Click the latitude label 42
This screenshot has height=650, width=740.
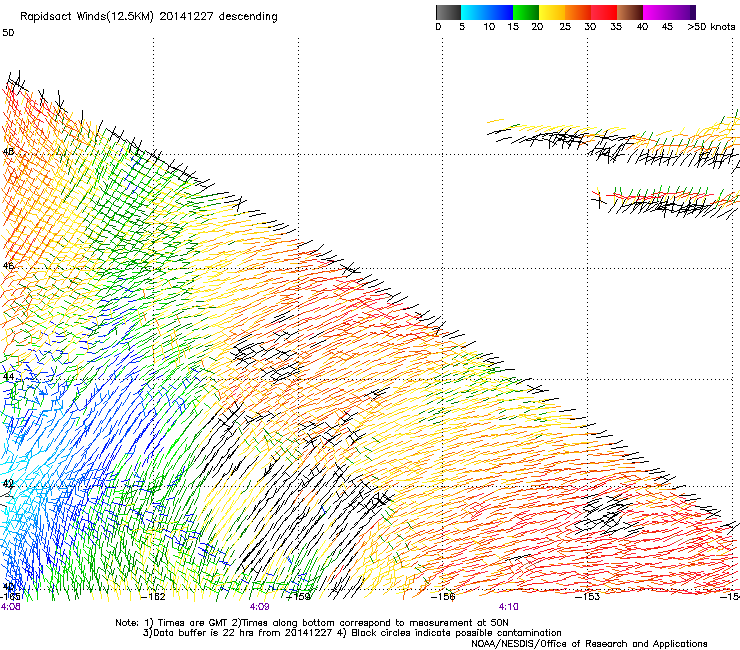click(8, 484)
